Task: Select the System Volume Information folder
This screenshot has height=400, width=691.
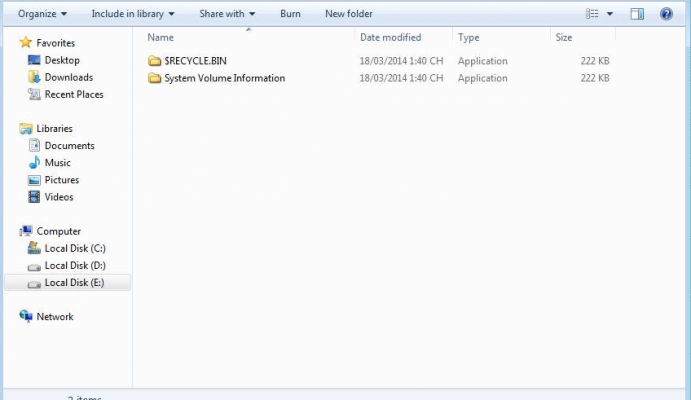Action: pos(217,78)
